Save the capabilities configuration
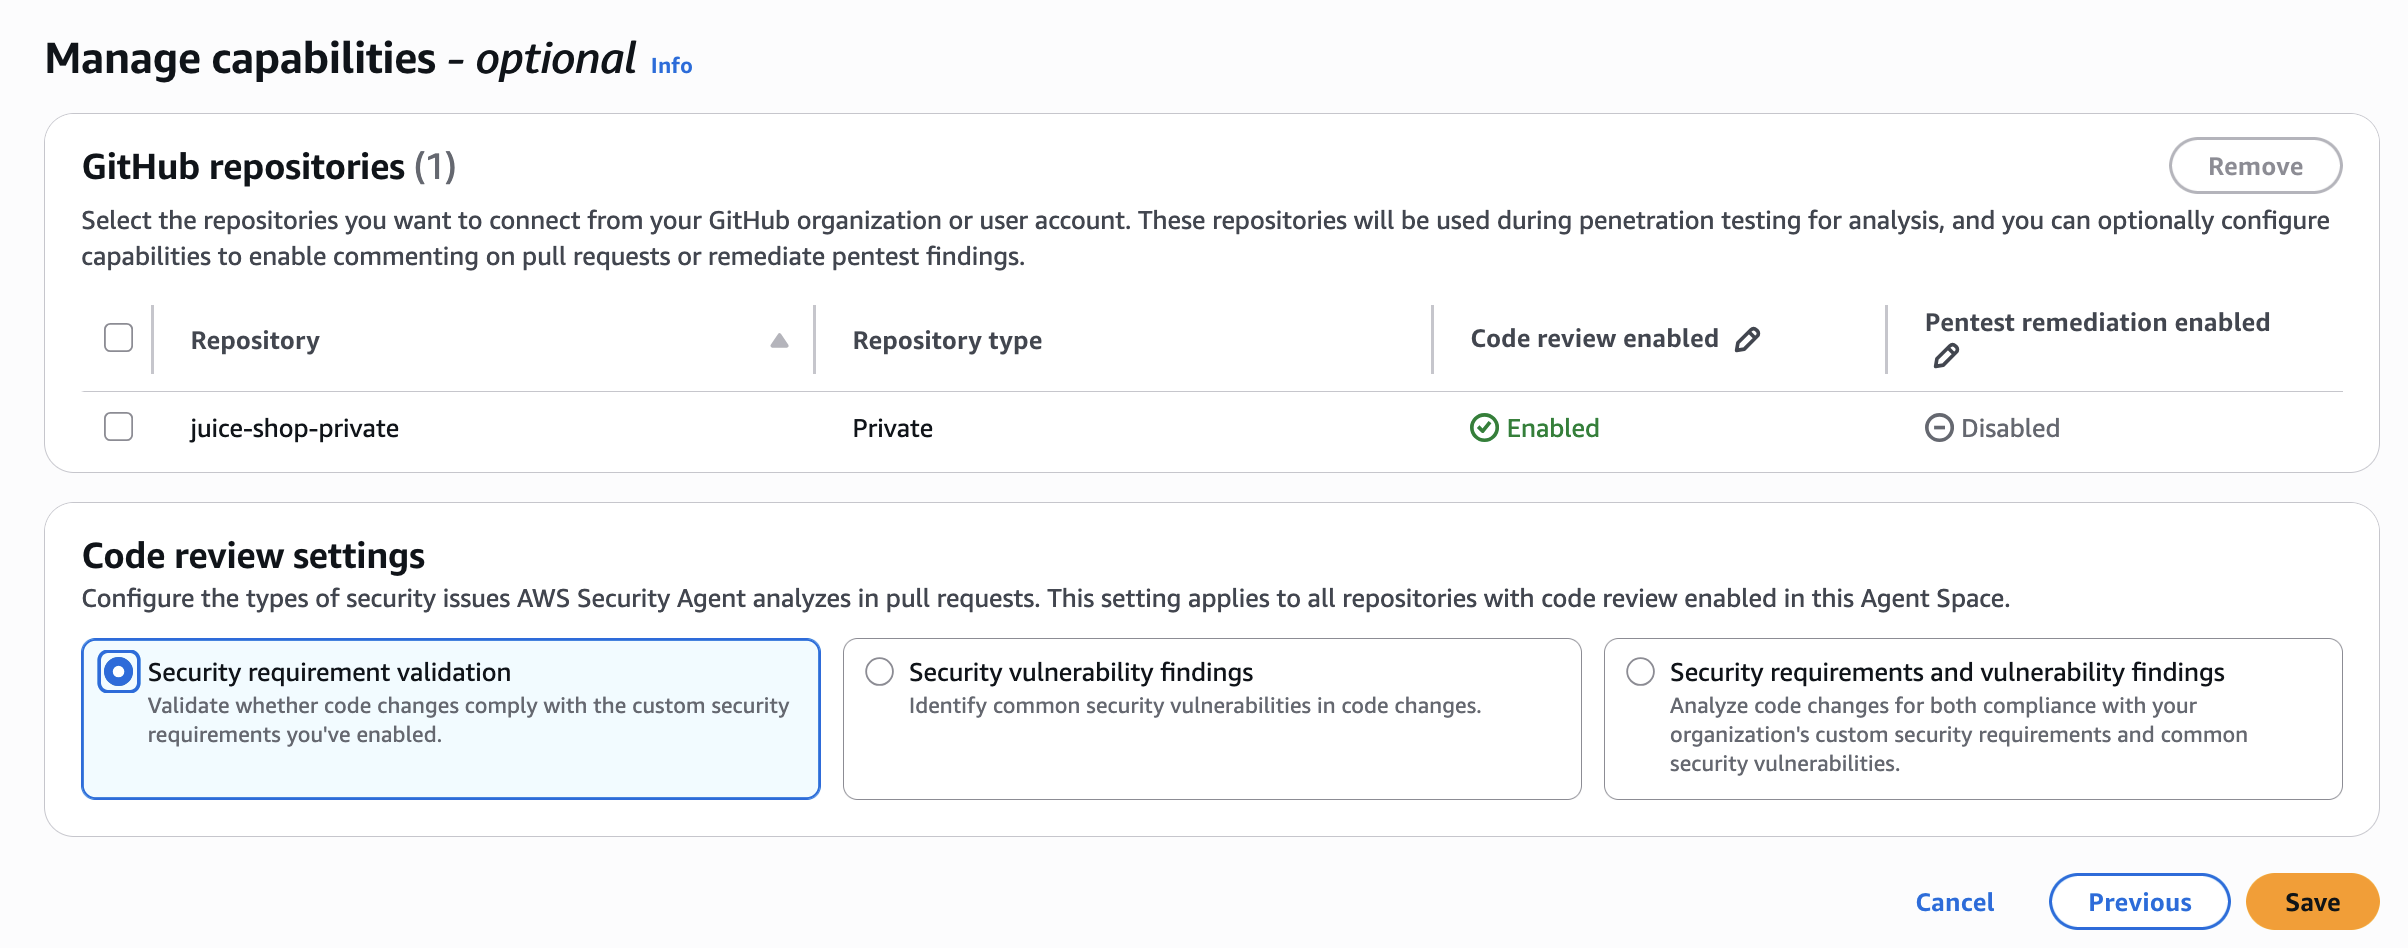Image resolution: width=2408 pixels, height=948 pixels. coord(2311,902)
